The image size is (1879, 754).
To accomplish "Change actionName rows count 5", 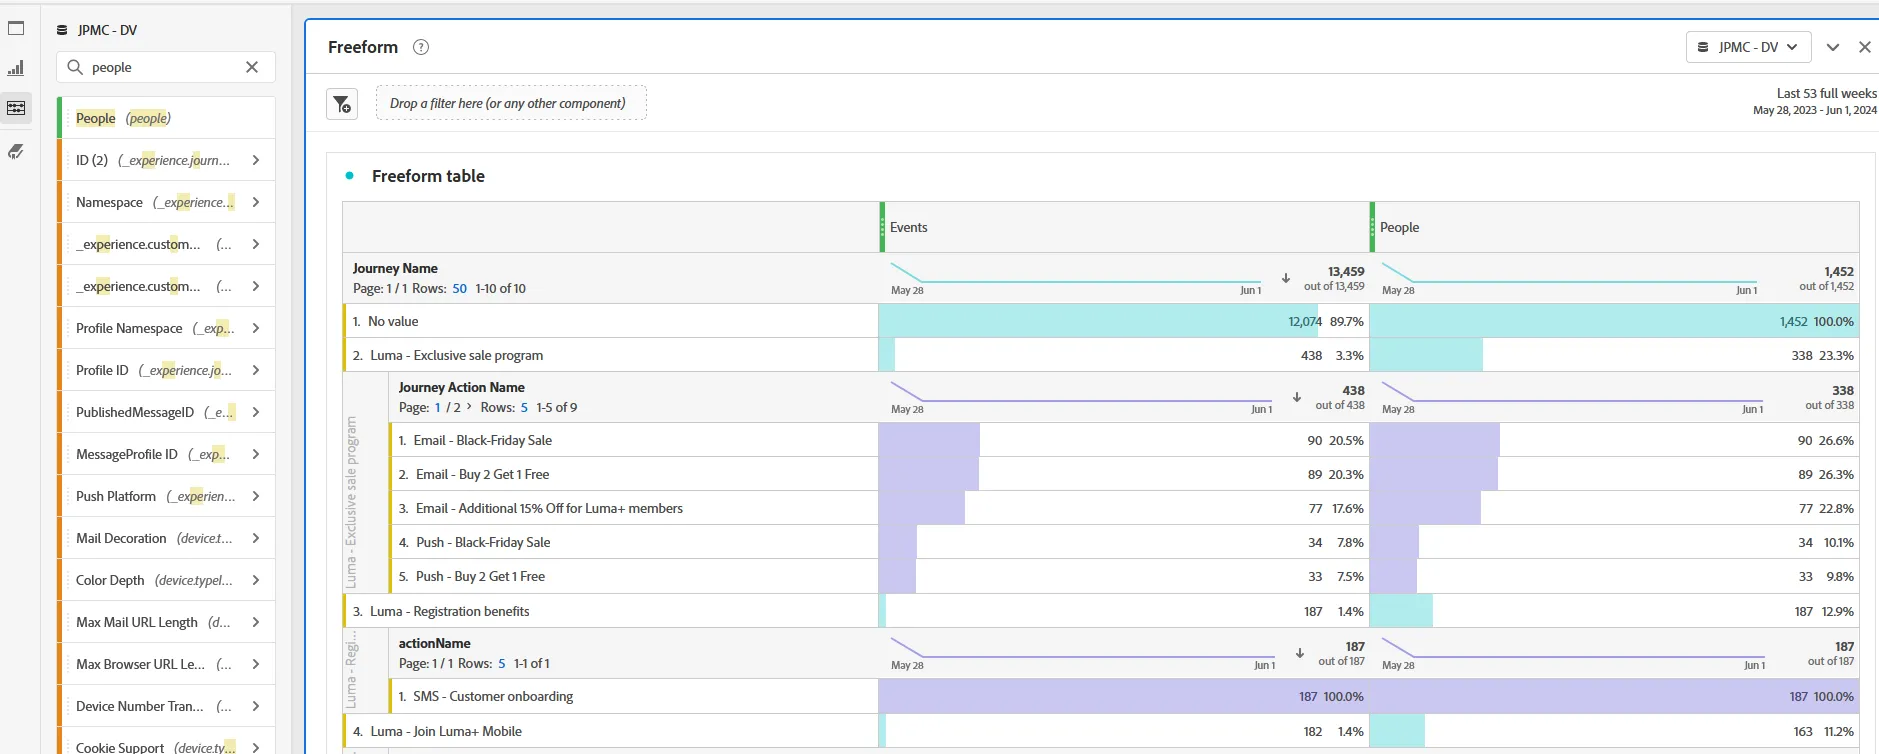I will point(502,663).
